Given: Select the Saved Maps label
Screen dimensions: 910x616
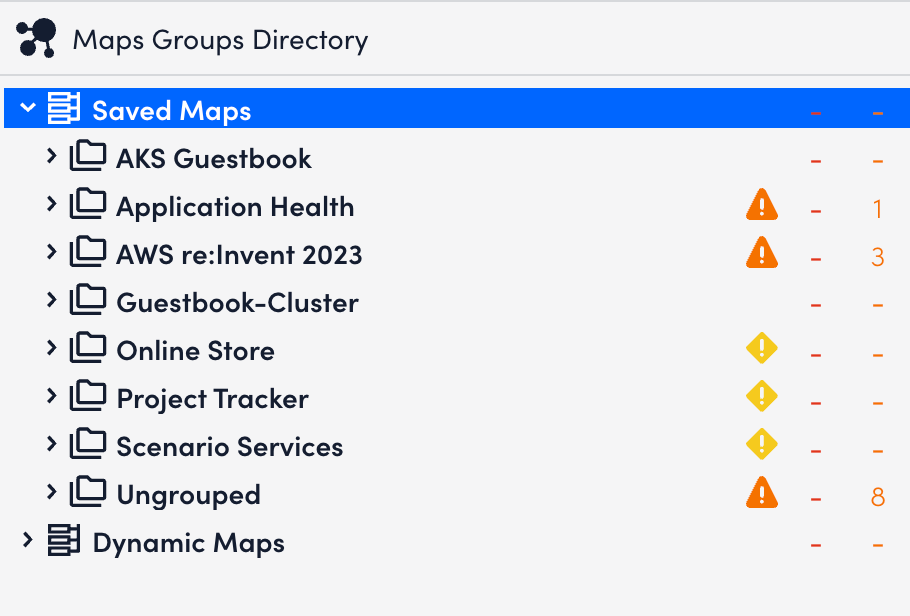Looking at the screenshot, I should [172, 111].
